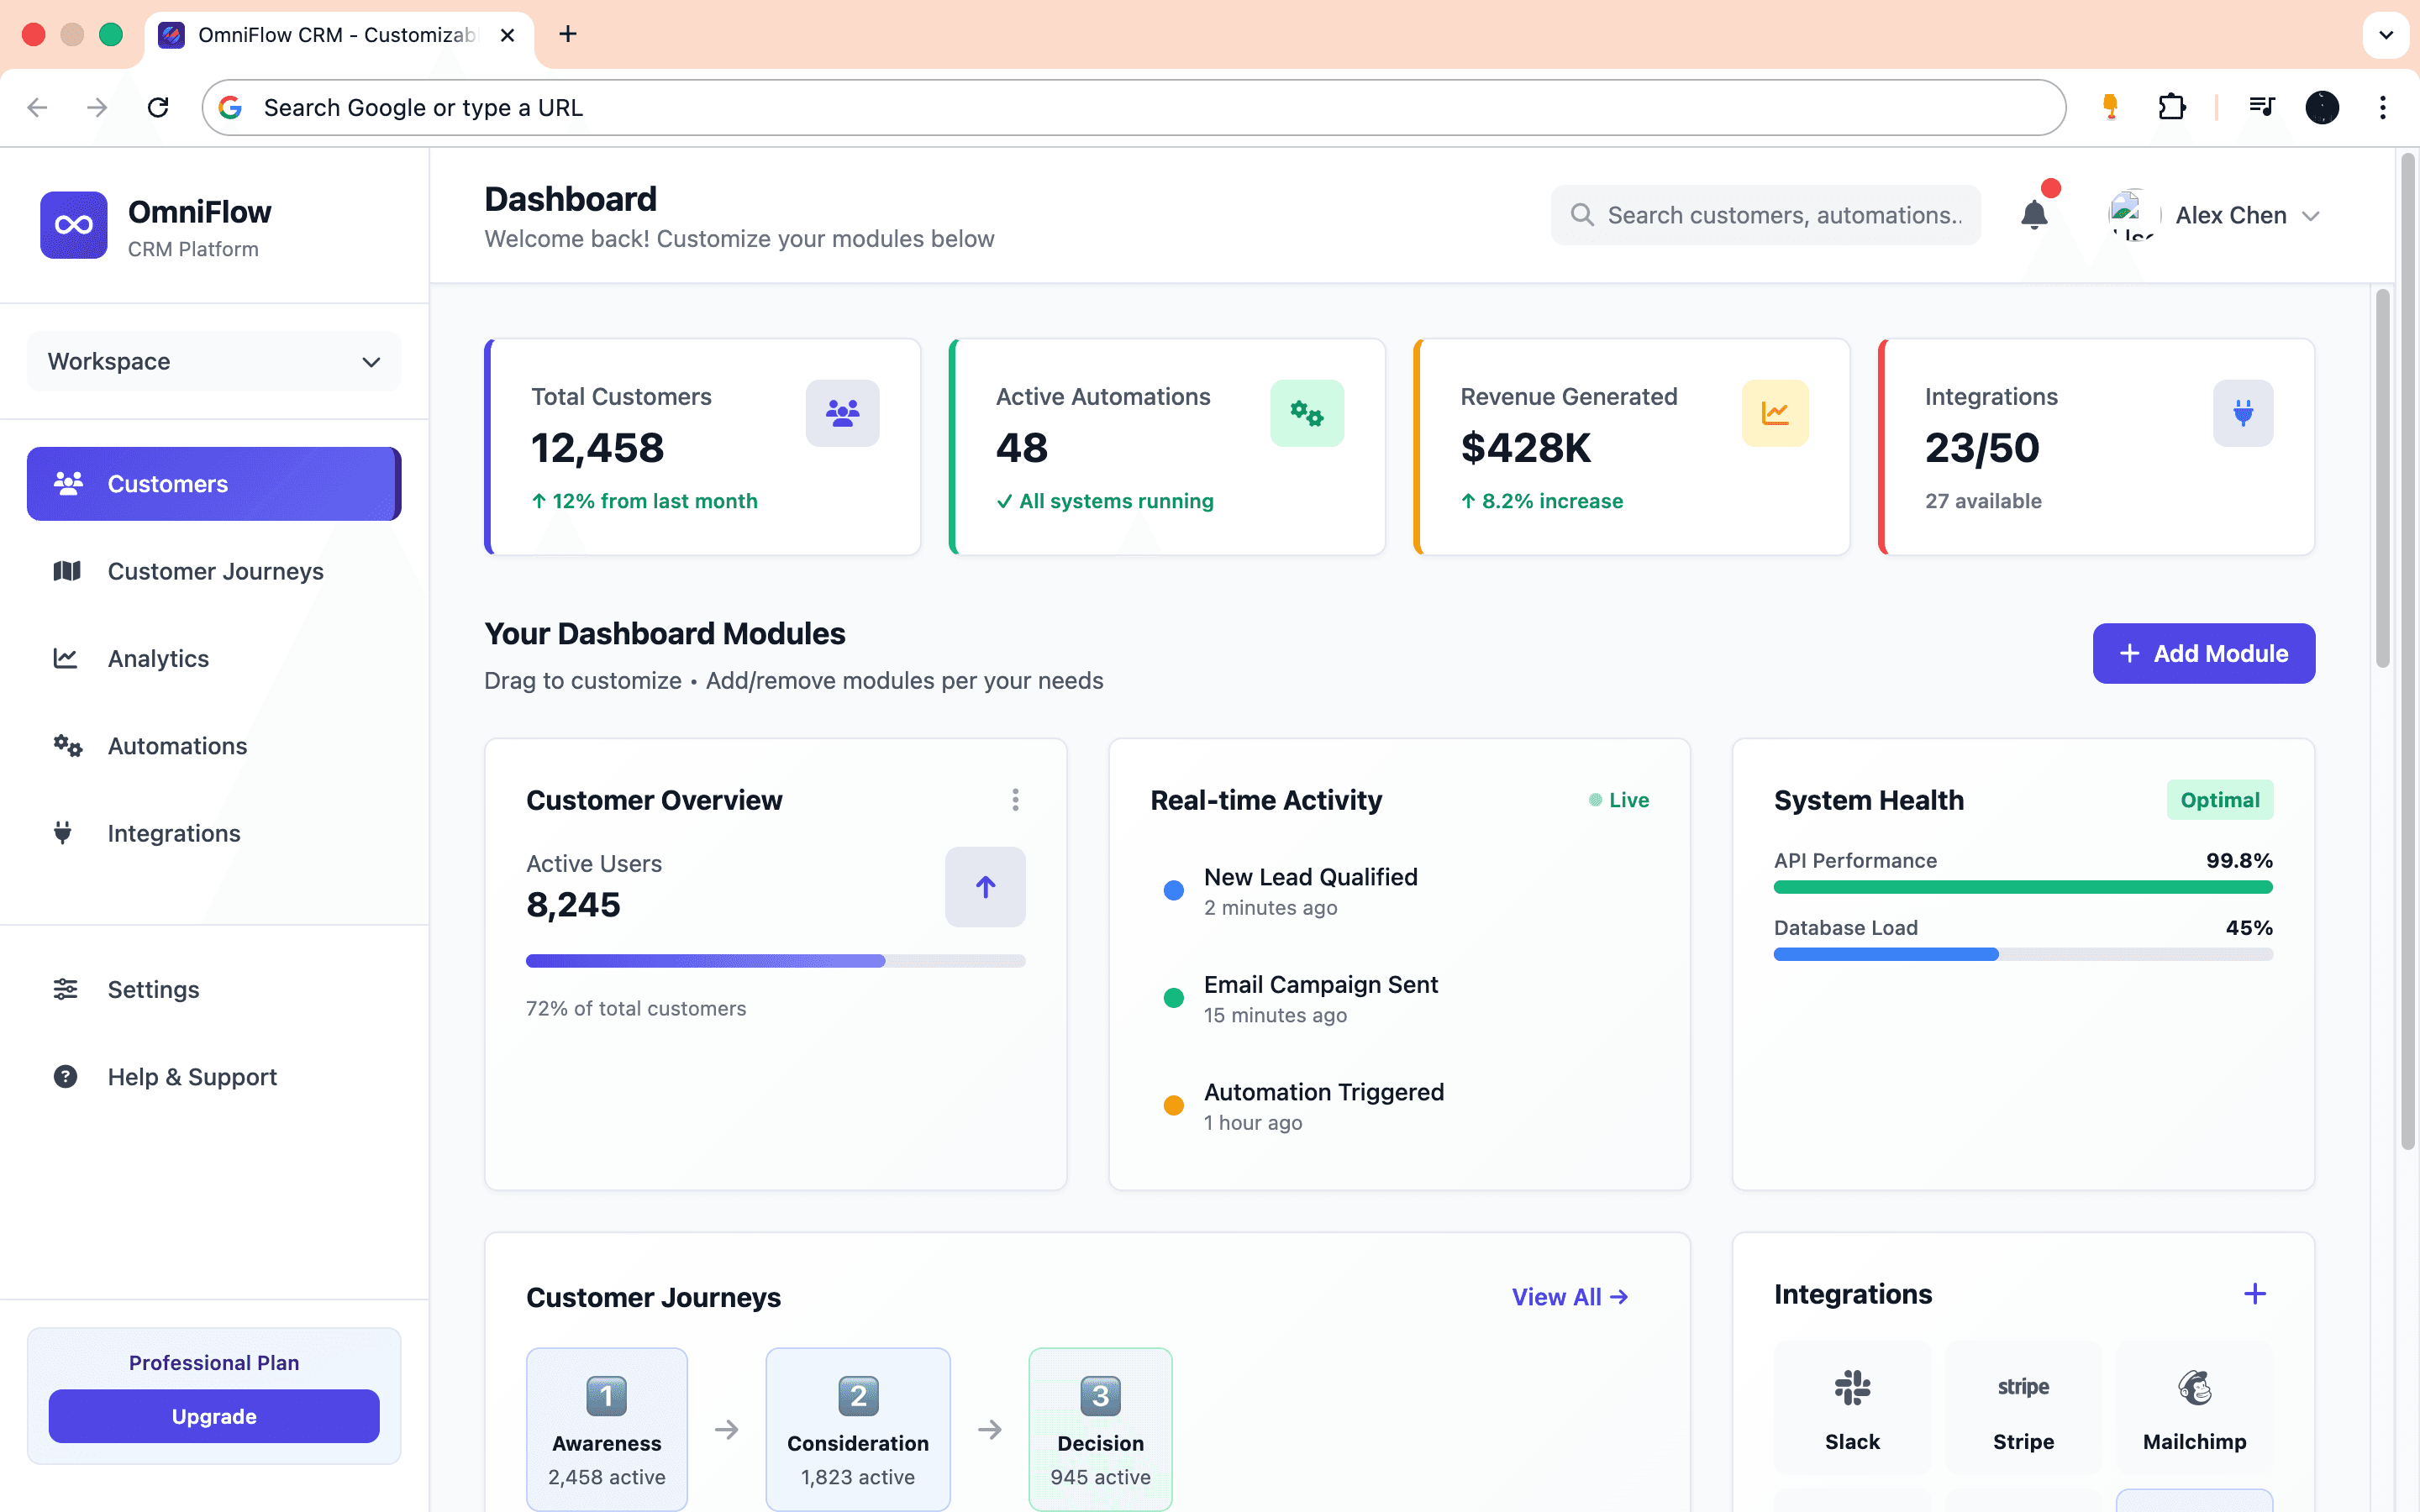2420x1512 pixels.
Task: Click the plus icon in Integrations module
Action: point(2254,1294)
